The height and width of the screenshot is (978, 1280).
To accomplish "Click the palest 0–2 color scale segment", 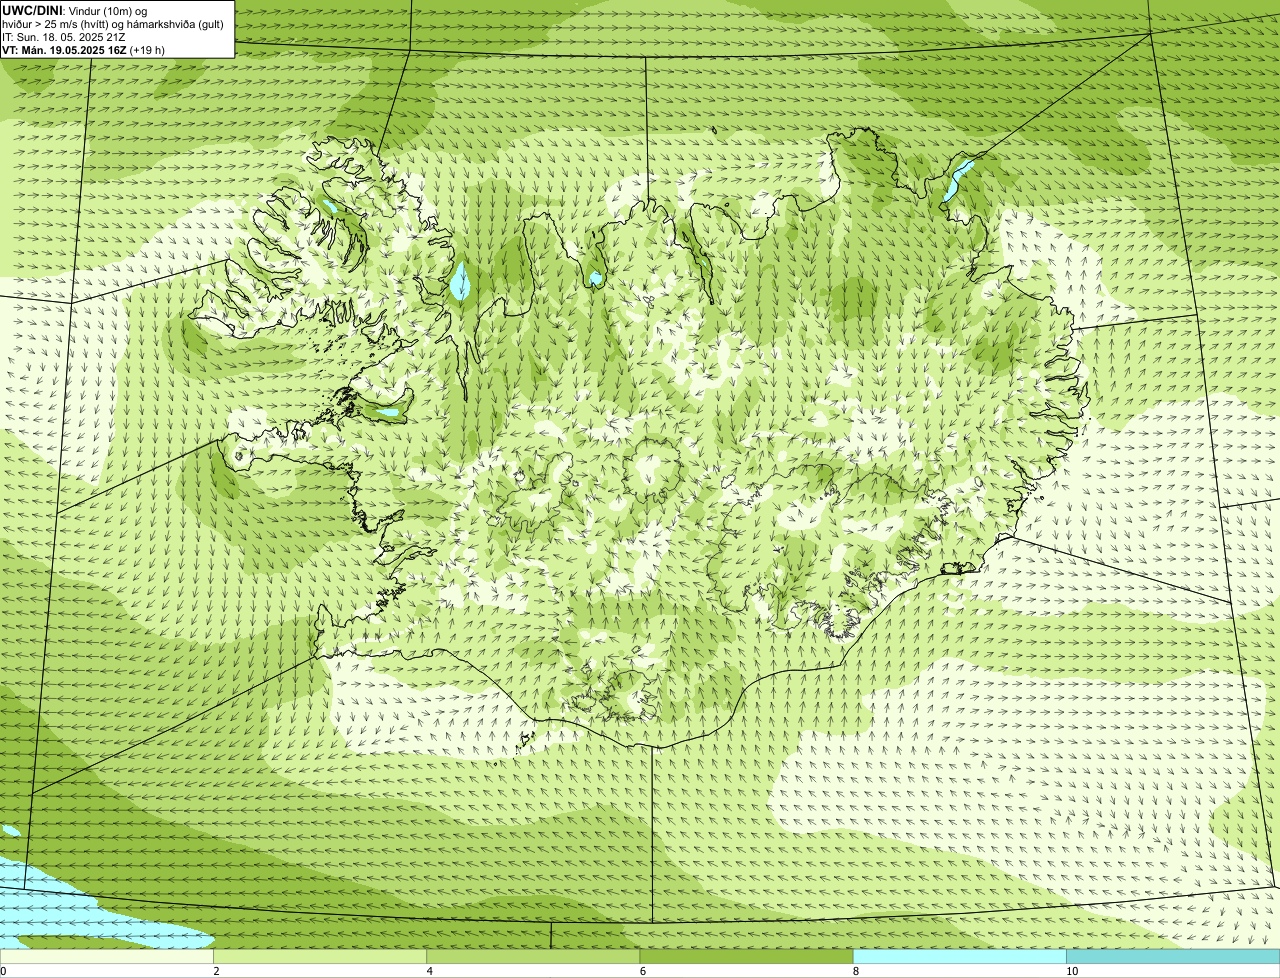I will pyautogui.click(x=106, y=956).
